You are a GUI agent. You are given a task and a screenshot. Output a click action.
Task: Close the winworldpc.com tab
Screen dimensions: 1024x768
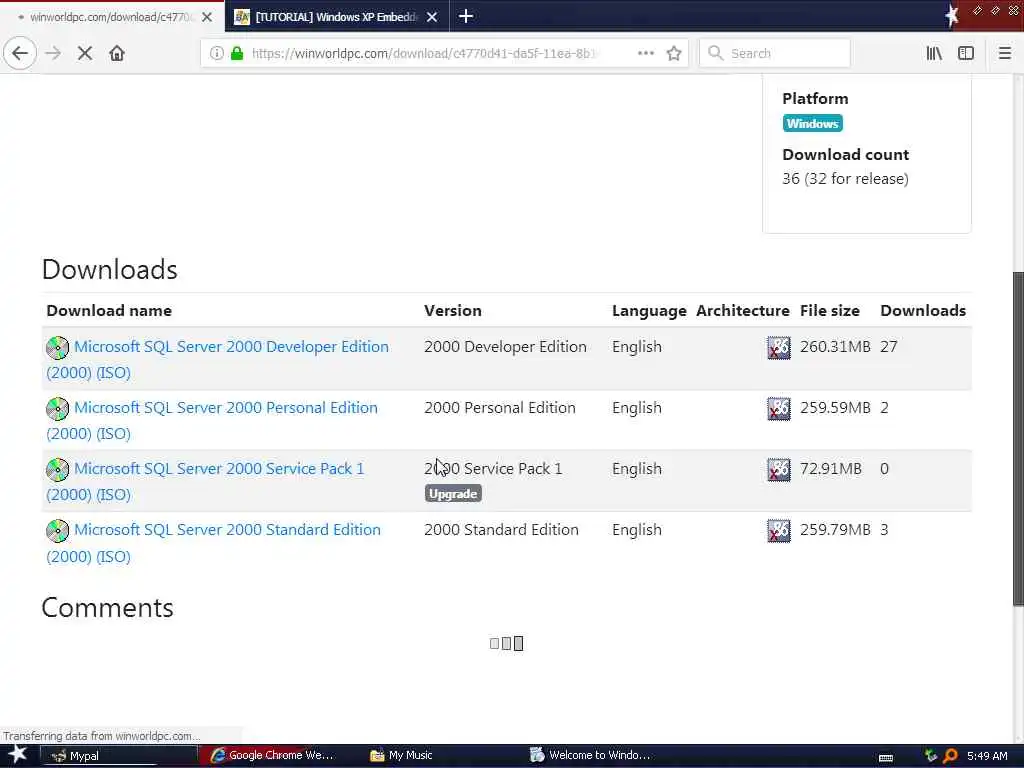tap(207, 17)
